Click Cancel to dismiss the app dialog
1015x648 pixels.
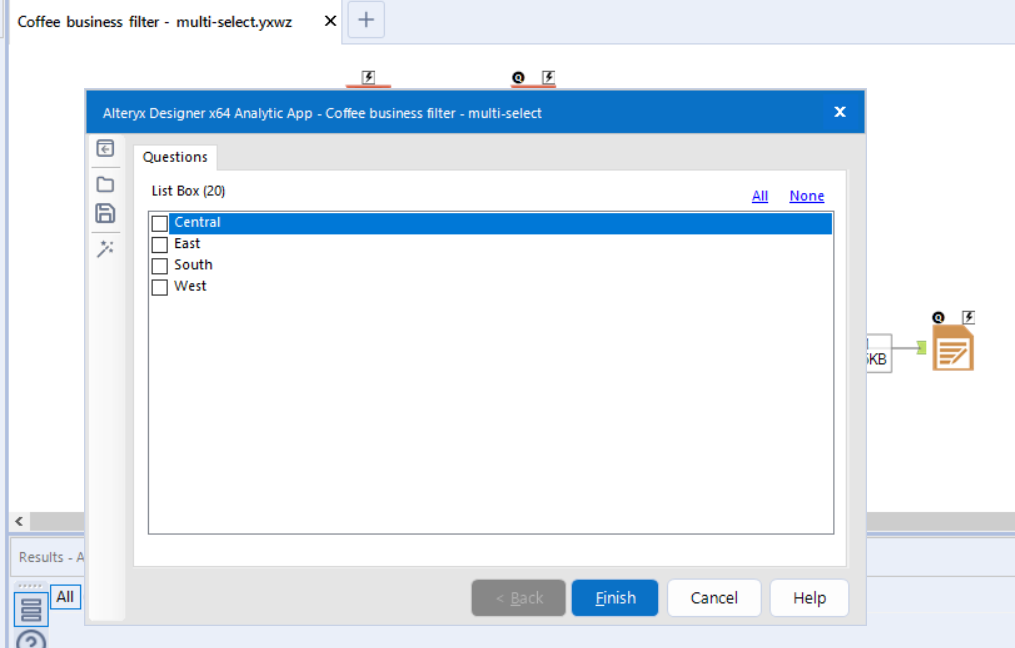[713, 597]
